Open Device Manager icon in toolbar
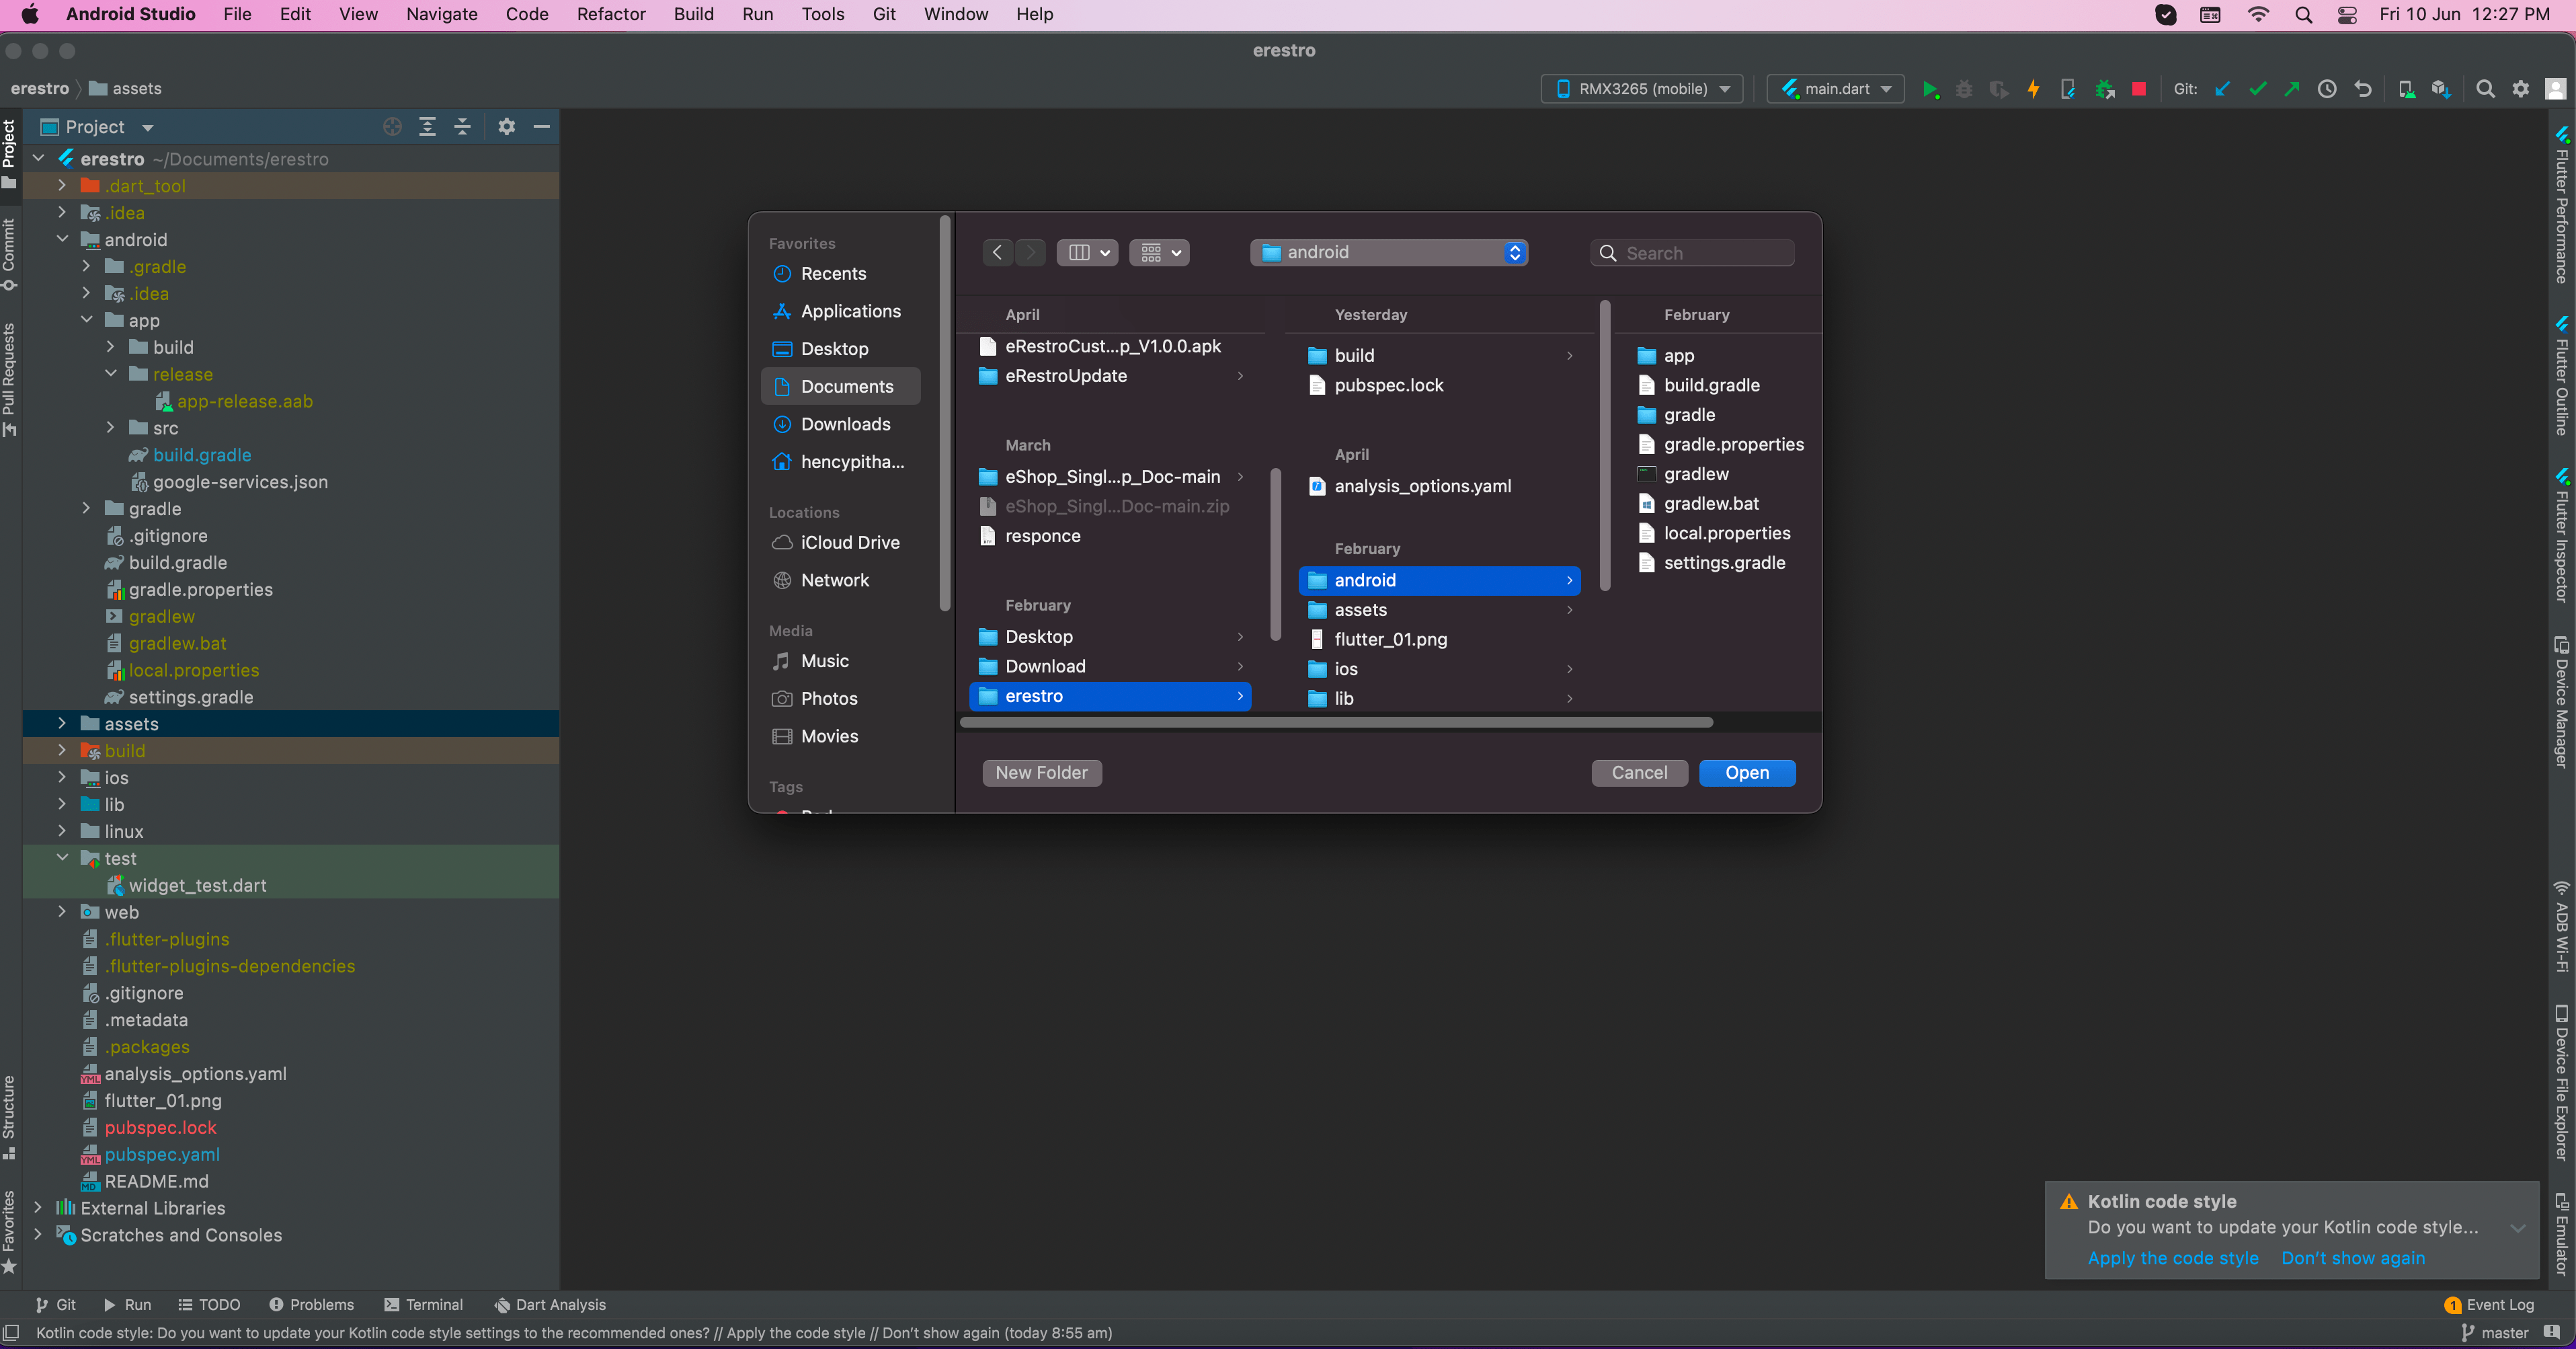2576x1349 pixels. tap(2407, 89)
